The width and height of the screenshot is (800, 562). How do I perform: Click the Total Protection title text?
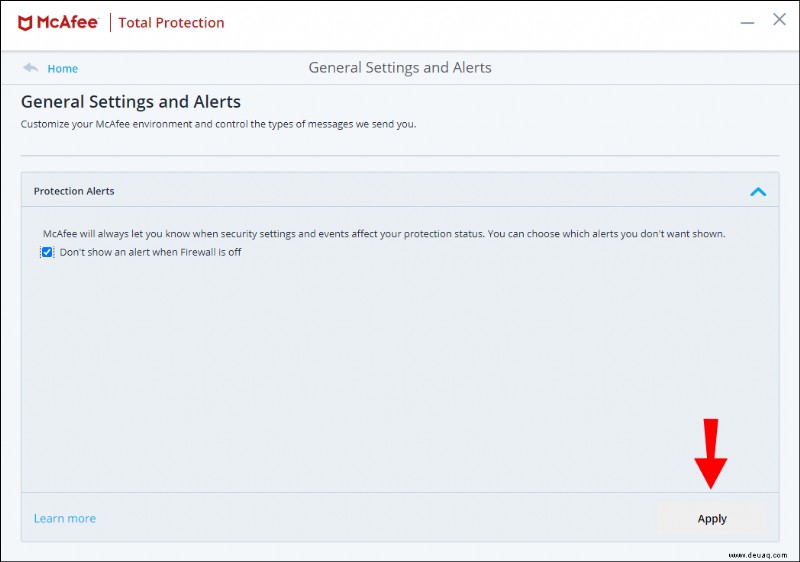coord(171,22)
